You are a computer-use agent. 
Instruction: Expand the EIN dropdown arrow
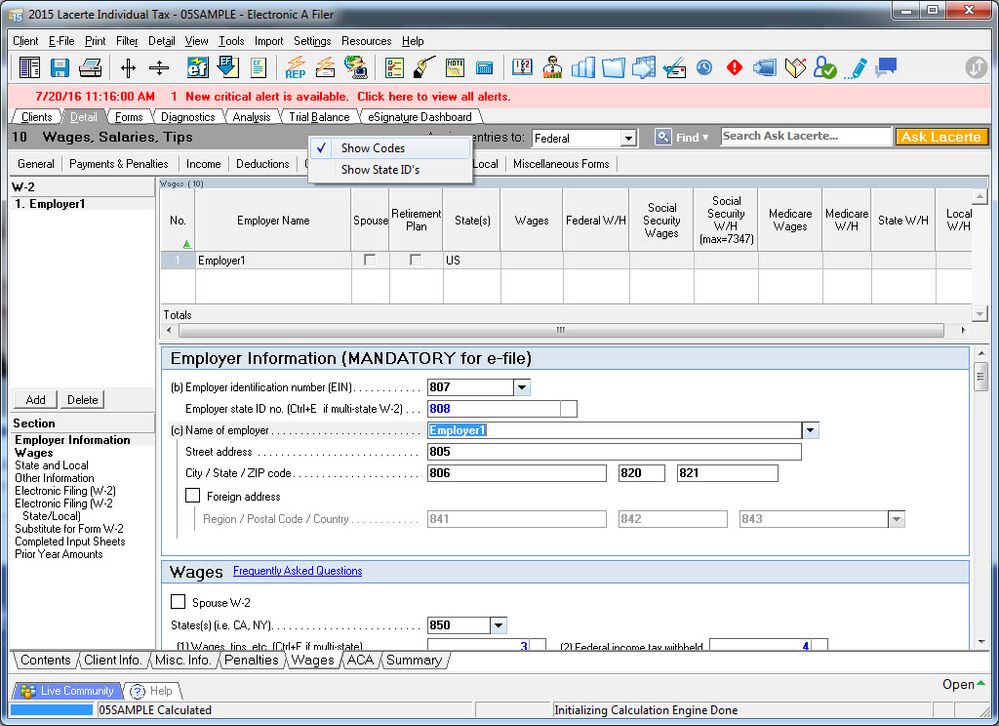(x=522, y=388)
